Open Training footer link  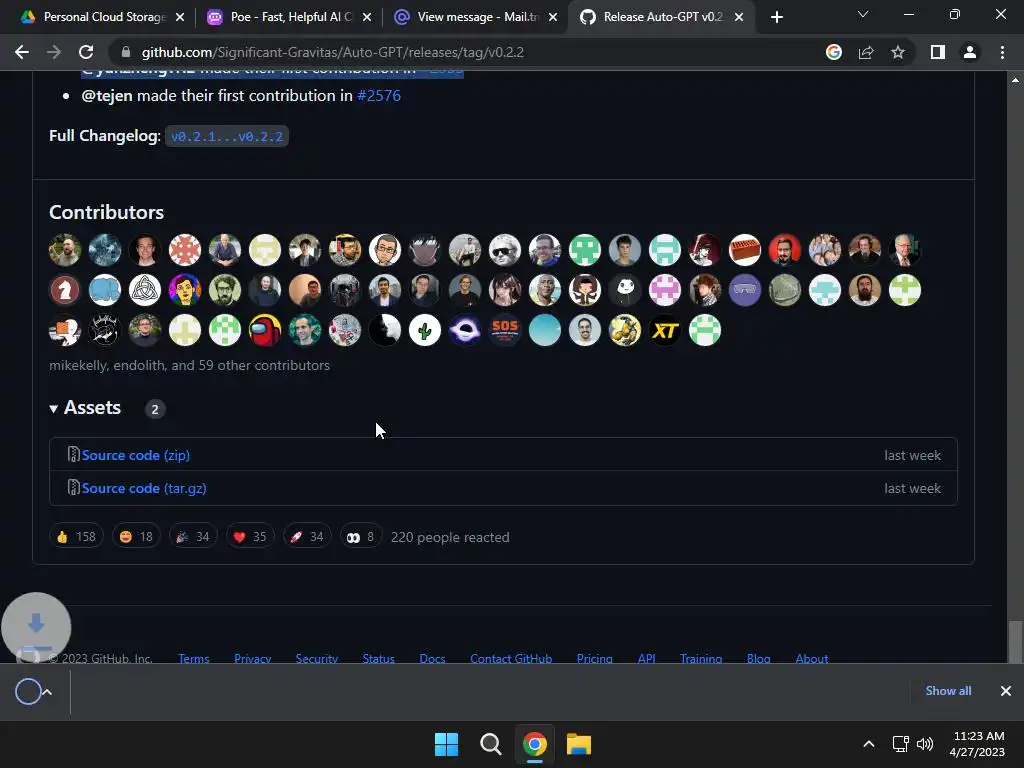pyautogui.click(x=701, y=658)
